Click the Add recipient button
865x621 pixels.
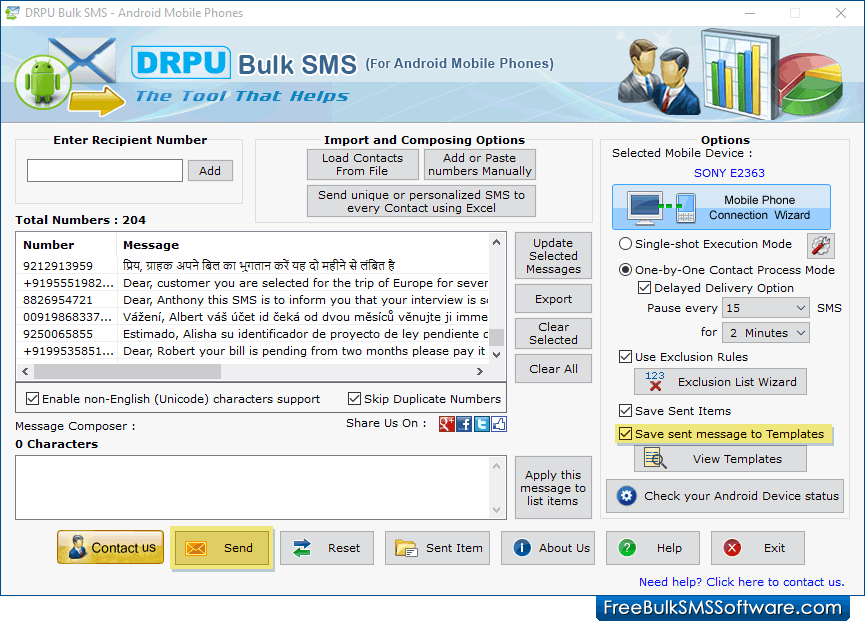click(x=210, y=171)
